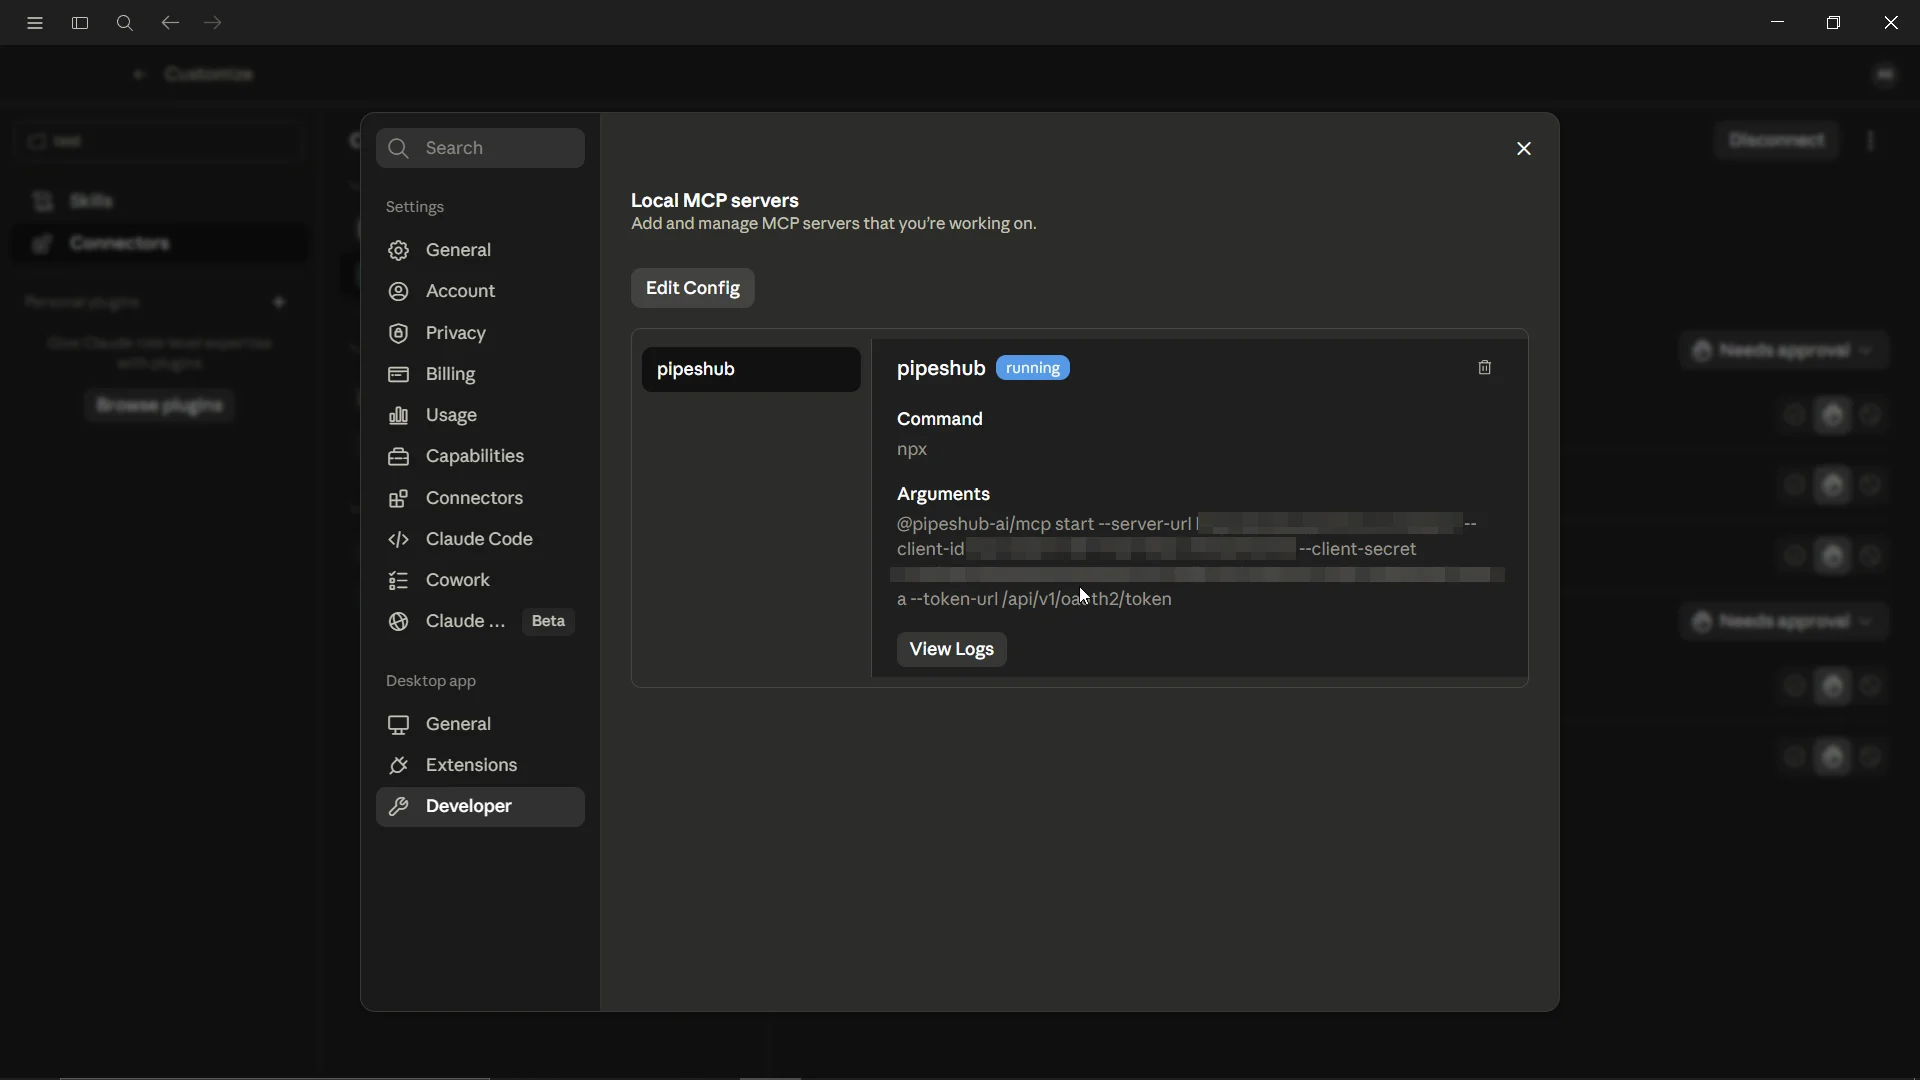
Task: Open Connectors in background sidebar
Action: (160, 244)
